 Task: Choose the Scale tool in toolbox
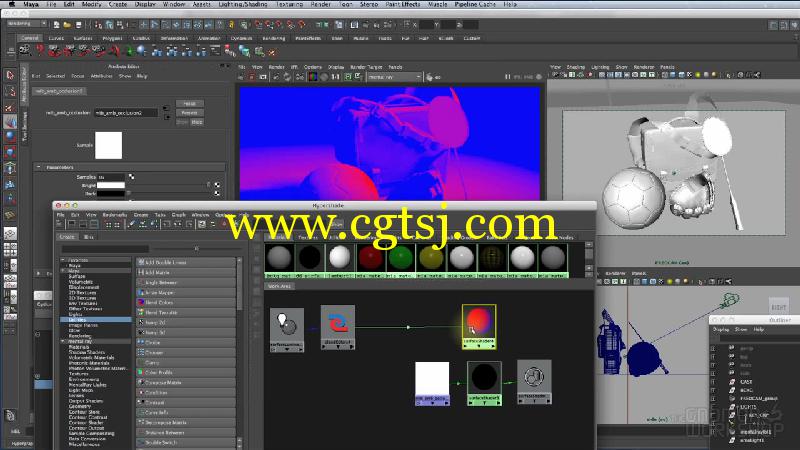(10, 152)
